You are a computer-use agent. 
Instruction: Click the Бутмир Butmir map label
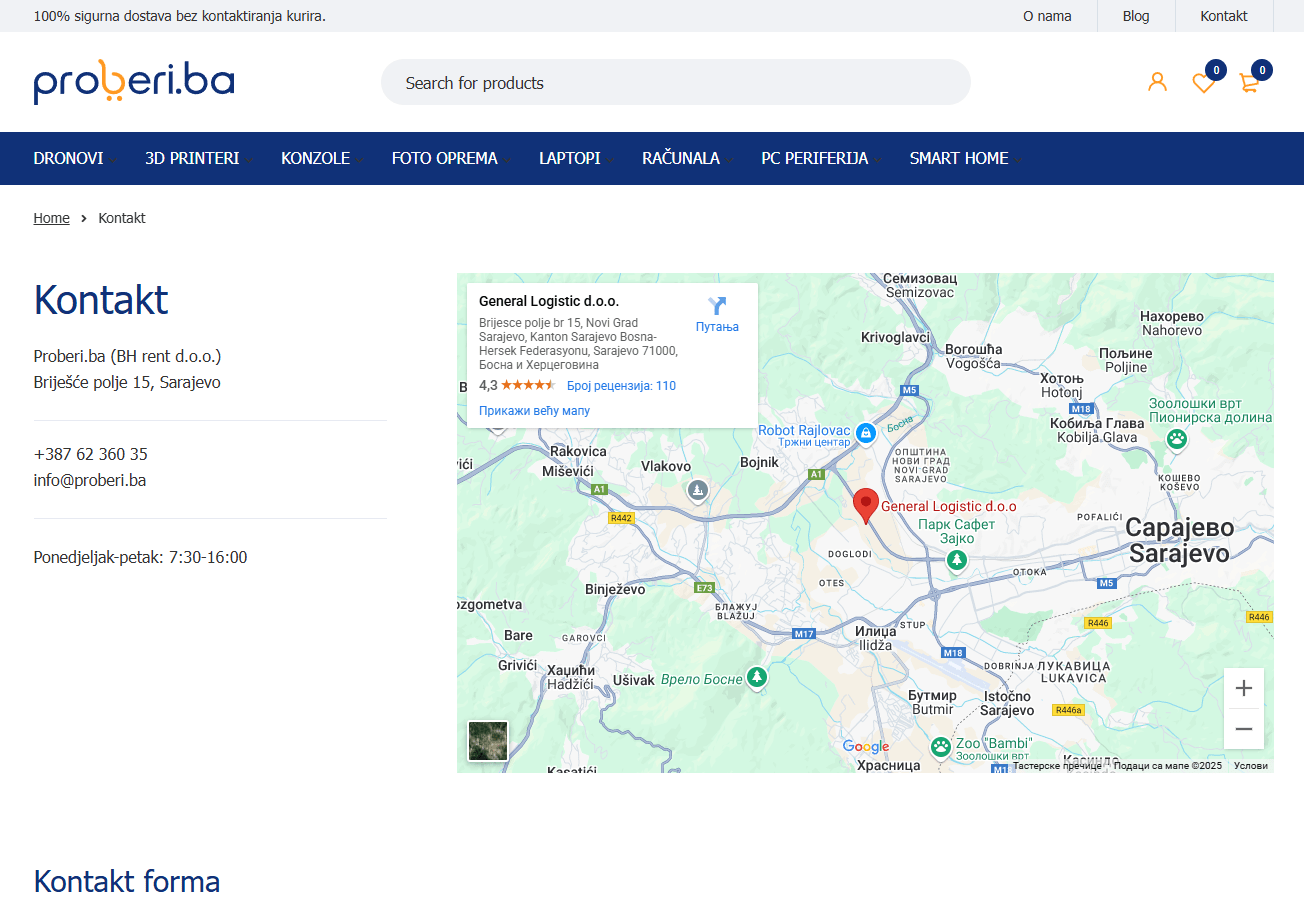(932, 702)
